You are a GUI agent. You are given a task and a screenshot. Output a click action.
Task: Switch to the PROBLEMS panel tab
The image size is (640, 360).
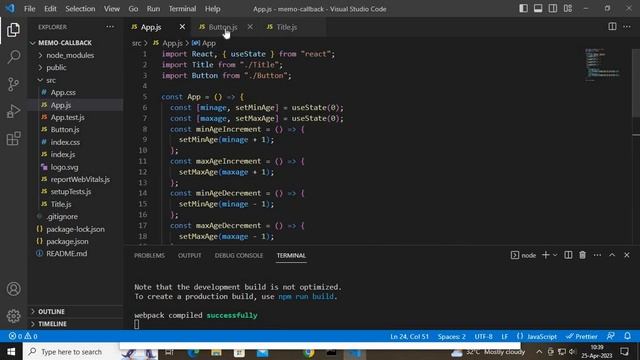point(149,256)
